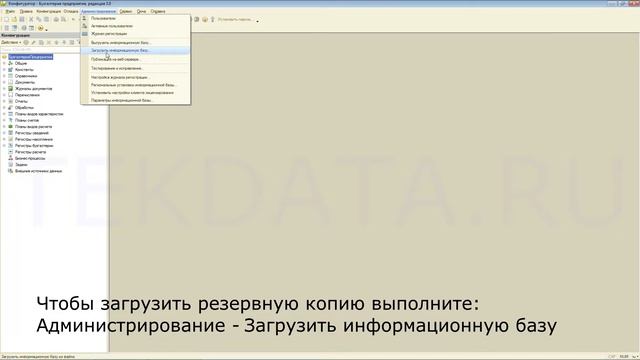Expand the Документы tree node
The image size is (640, 360).
point(4,82)
